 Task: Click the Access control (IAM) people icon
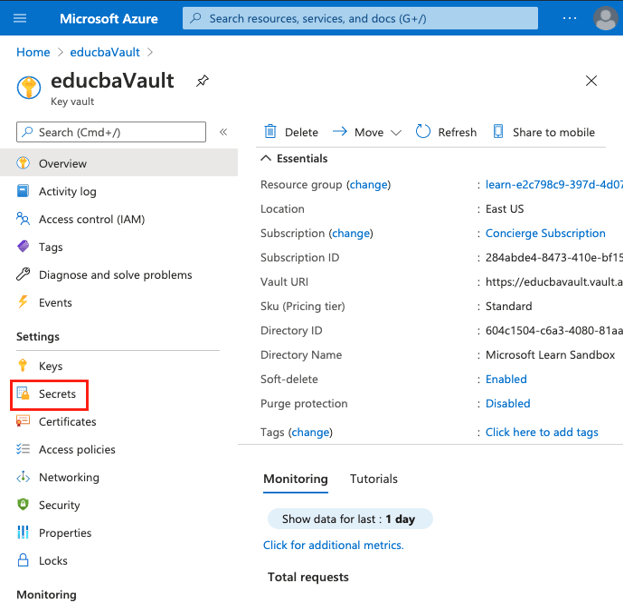[x=23, y=219]
